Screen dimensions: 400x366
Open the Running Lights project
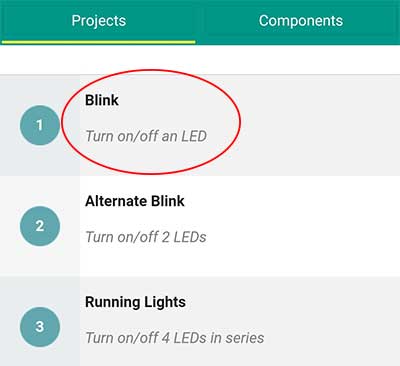[135, 302]
